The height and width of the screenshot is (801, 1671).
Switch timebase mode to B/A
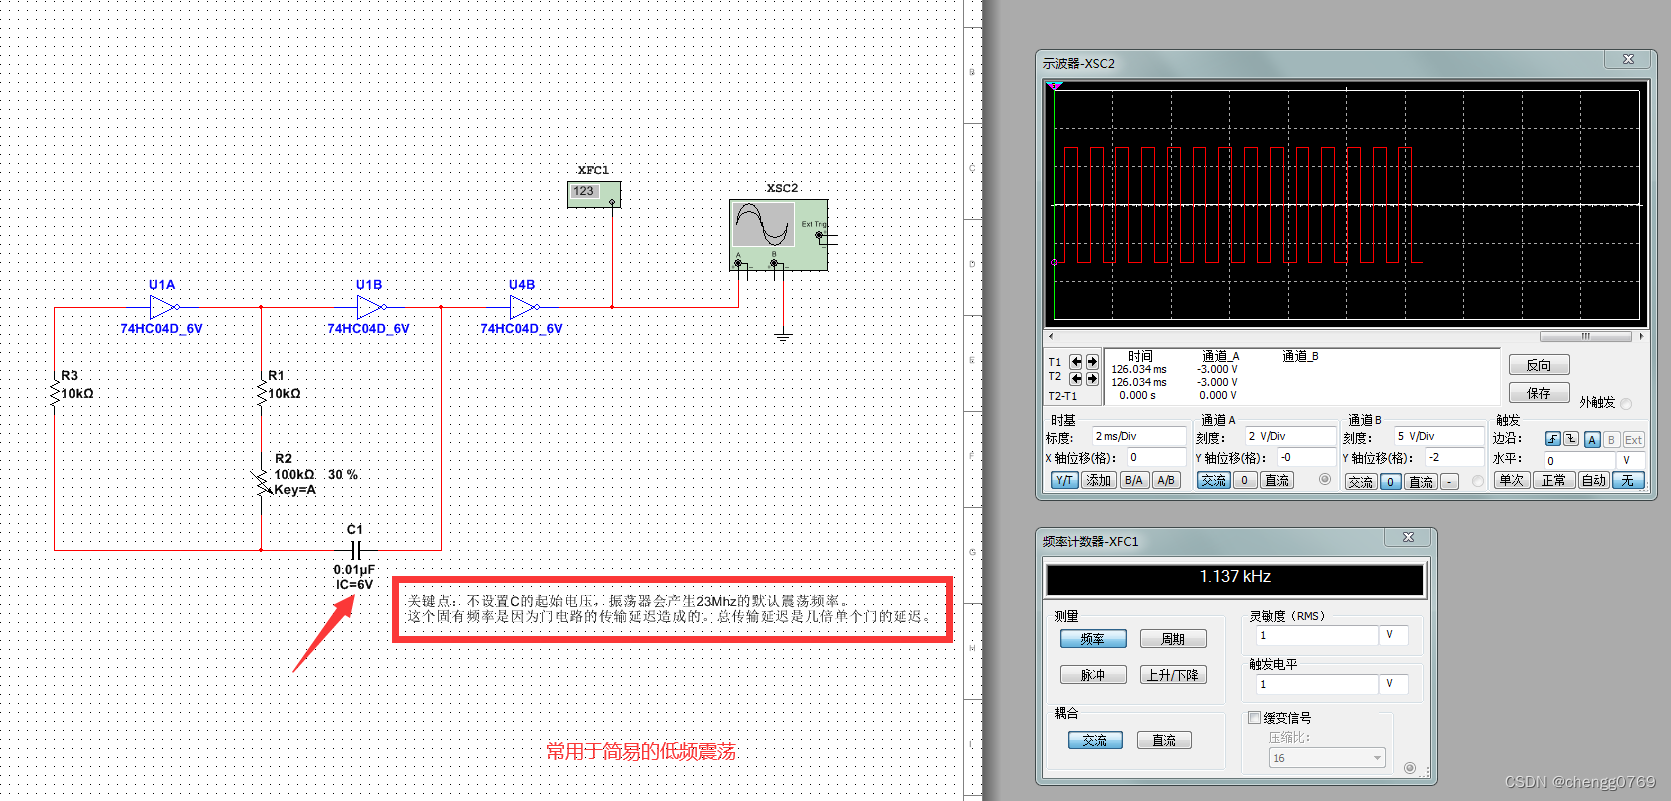click(x=1133, y=480)
